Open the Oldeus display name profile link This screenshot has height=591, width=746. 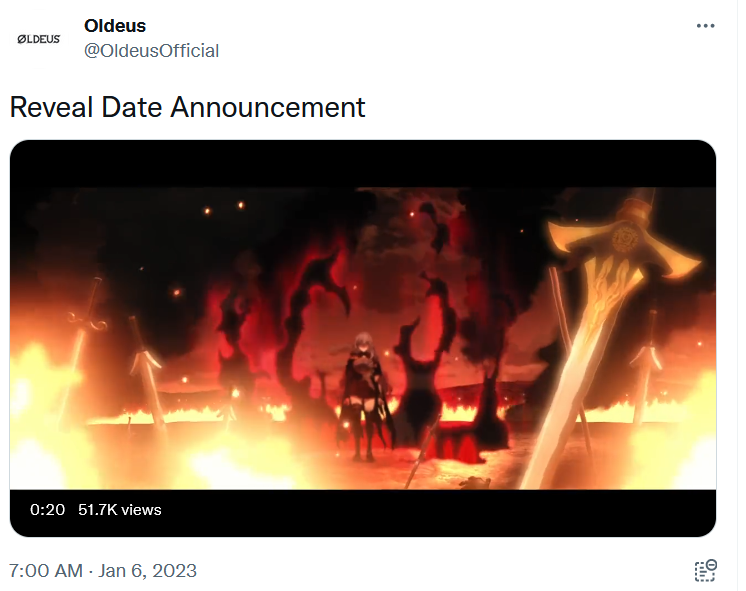point(115,25)
